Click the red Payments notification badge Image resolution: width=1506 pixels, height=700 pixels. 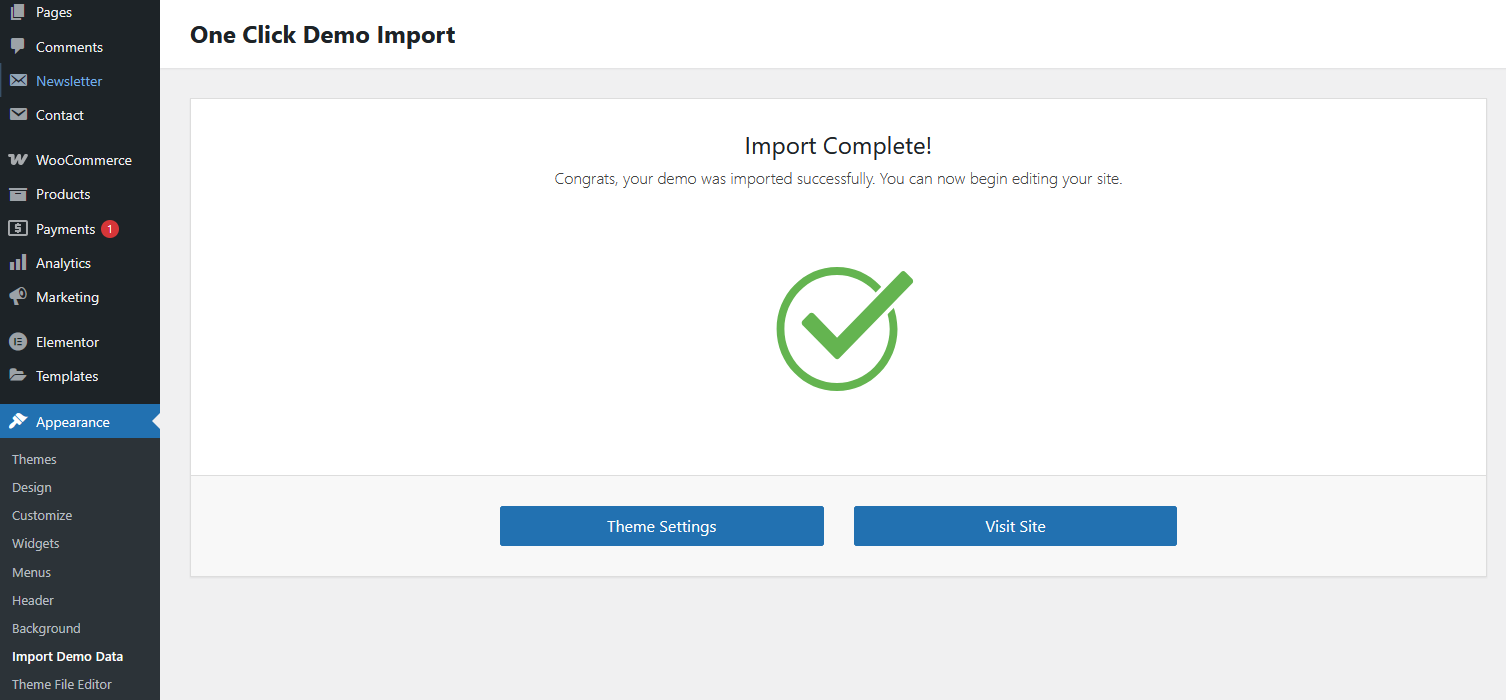(110, 229)
